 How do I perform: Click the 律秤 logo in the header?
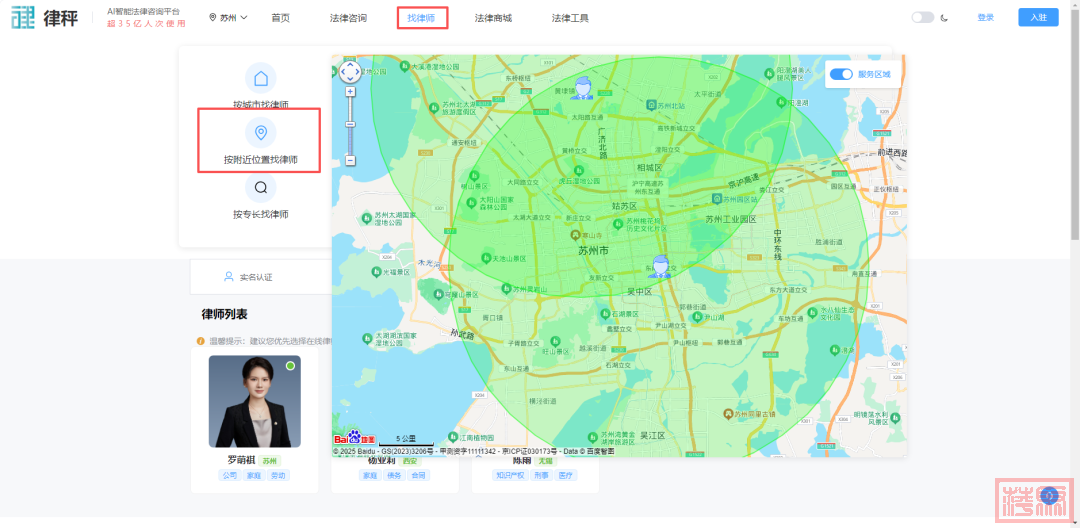44,18
